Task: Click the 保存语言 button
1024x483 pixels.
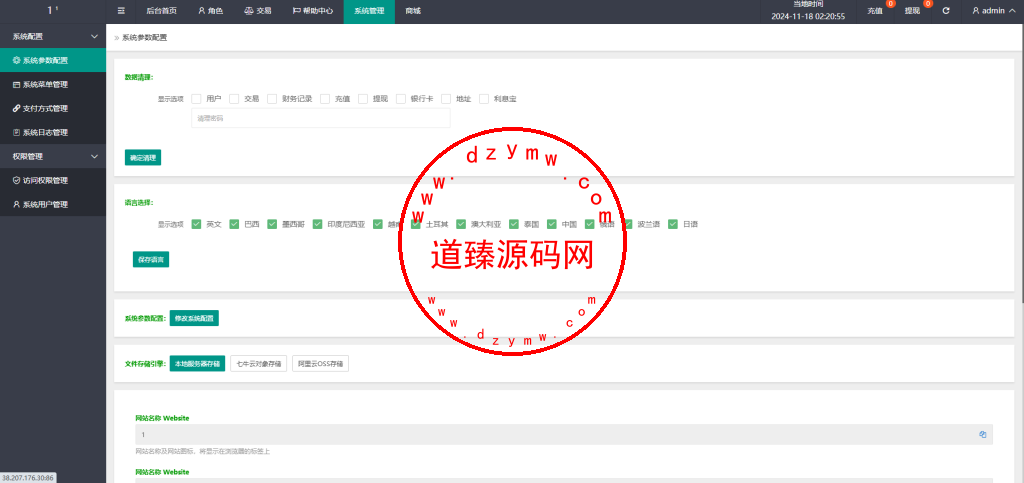Action: click(x=151, y=259)
